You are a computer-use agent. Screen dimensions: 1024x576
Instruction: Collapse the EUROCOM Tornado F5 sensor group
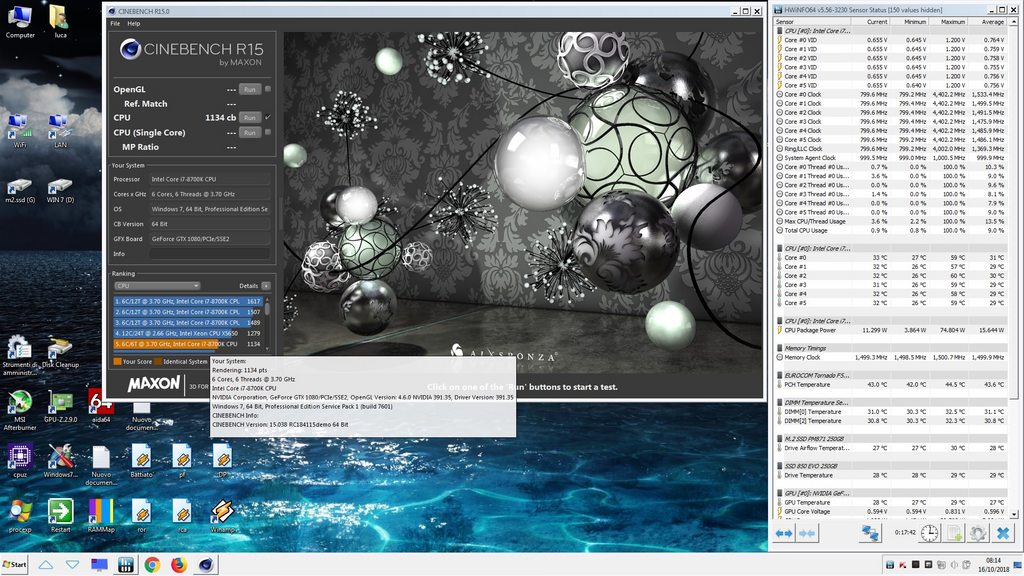[x=779, y=376]
